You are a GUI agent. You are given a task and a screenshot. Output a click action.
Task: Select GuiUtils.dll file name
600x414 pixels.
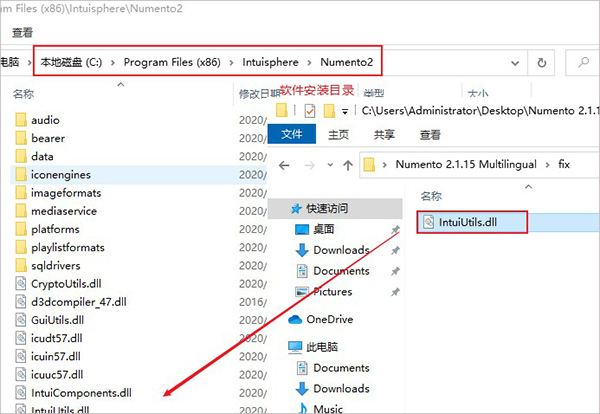57,320
